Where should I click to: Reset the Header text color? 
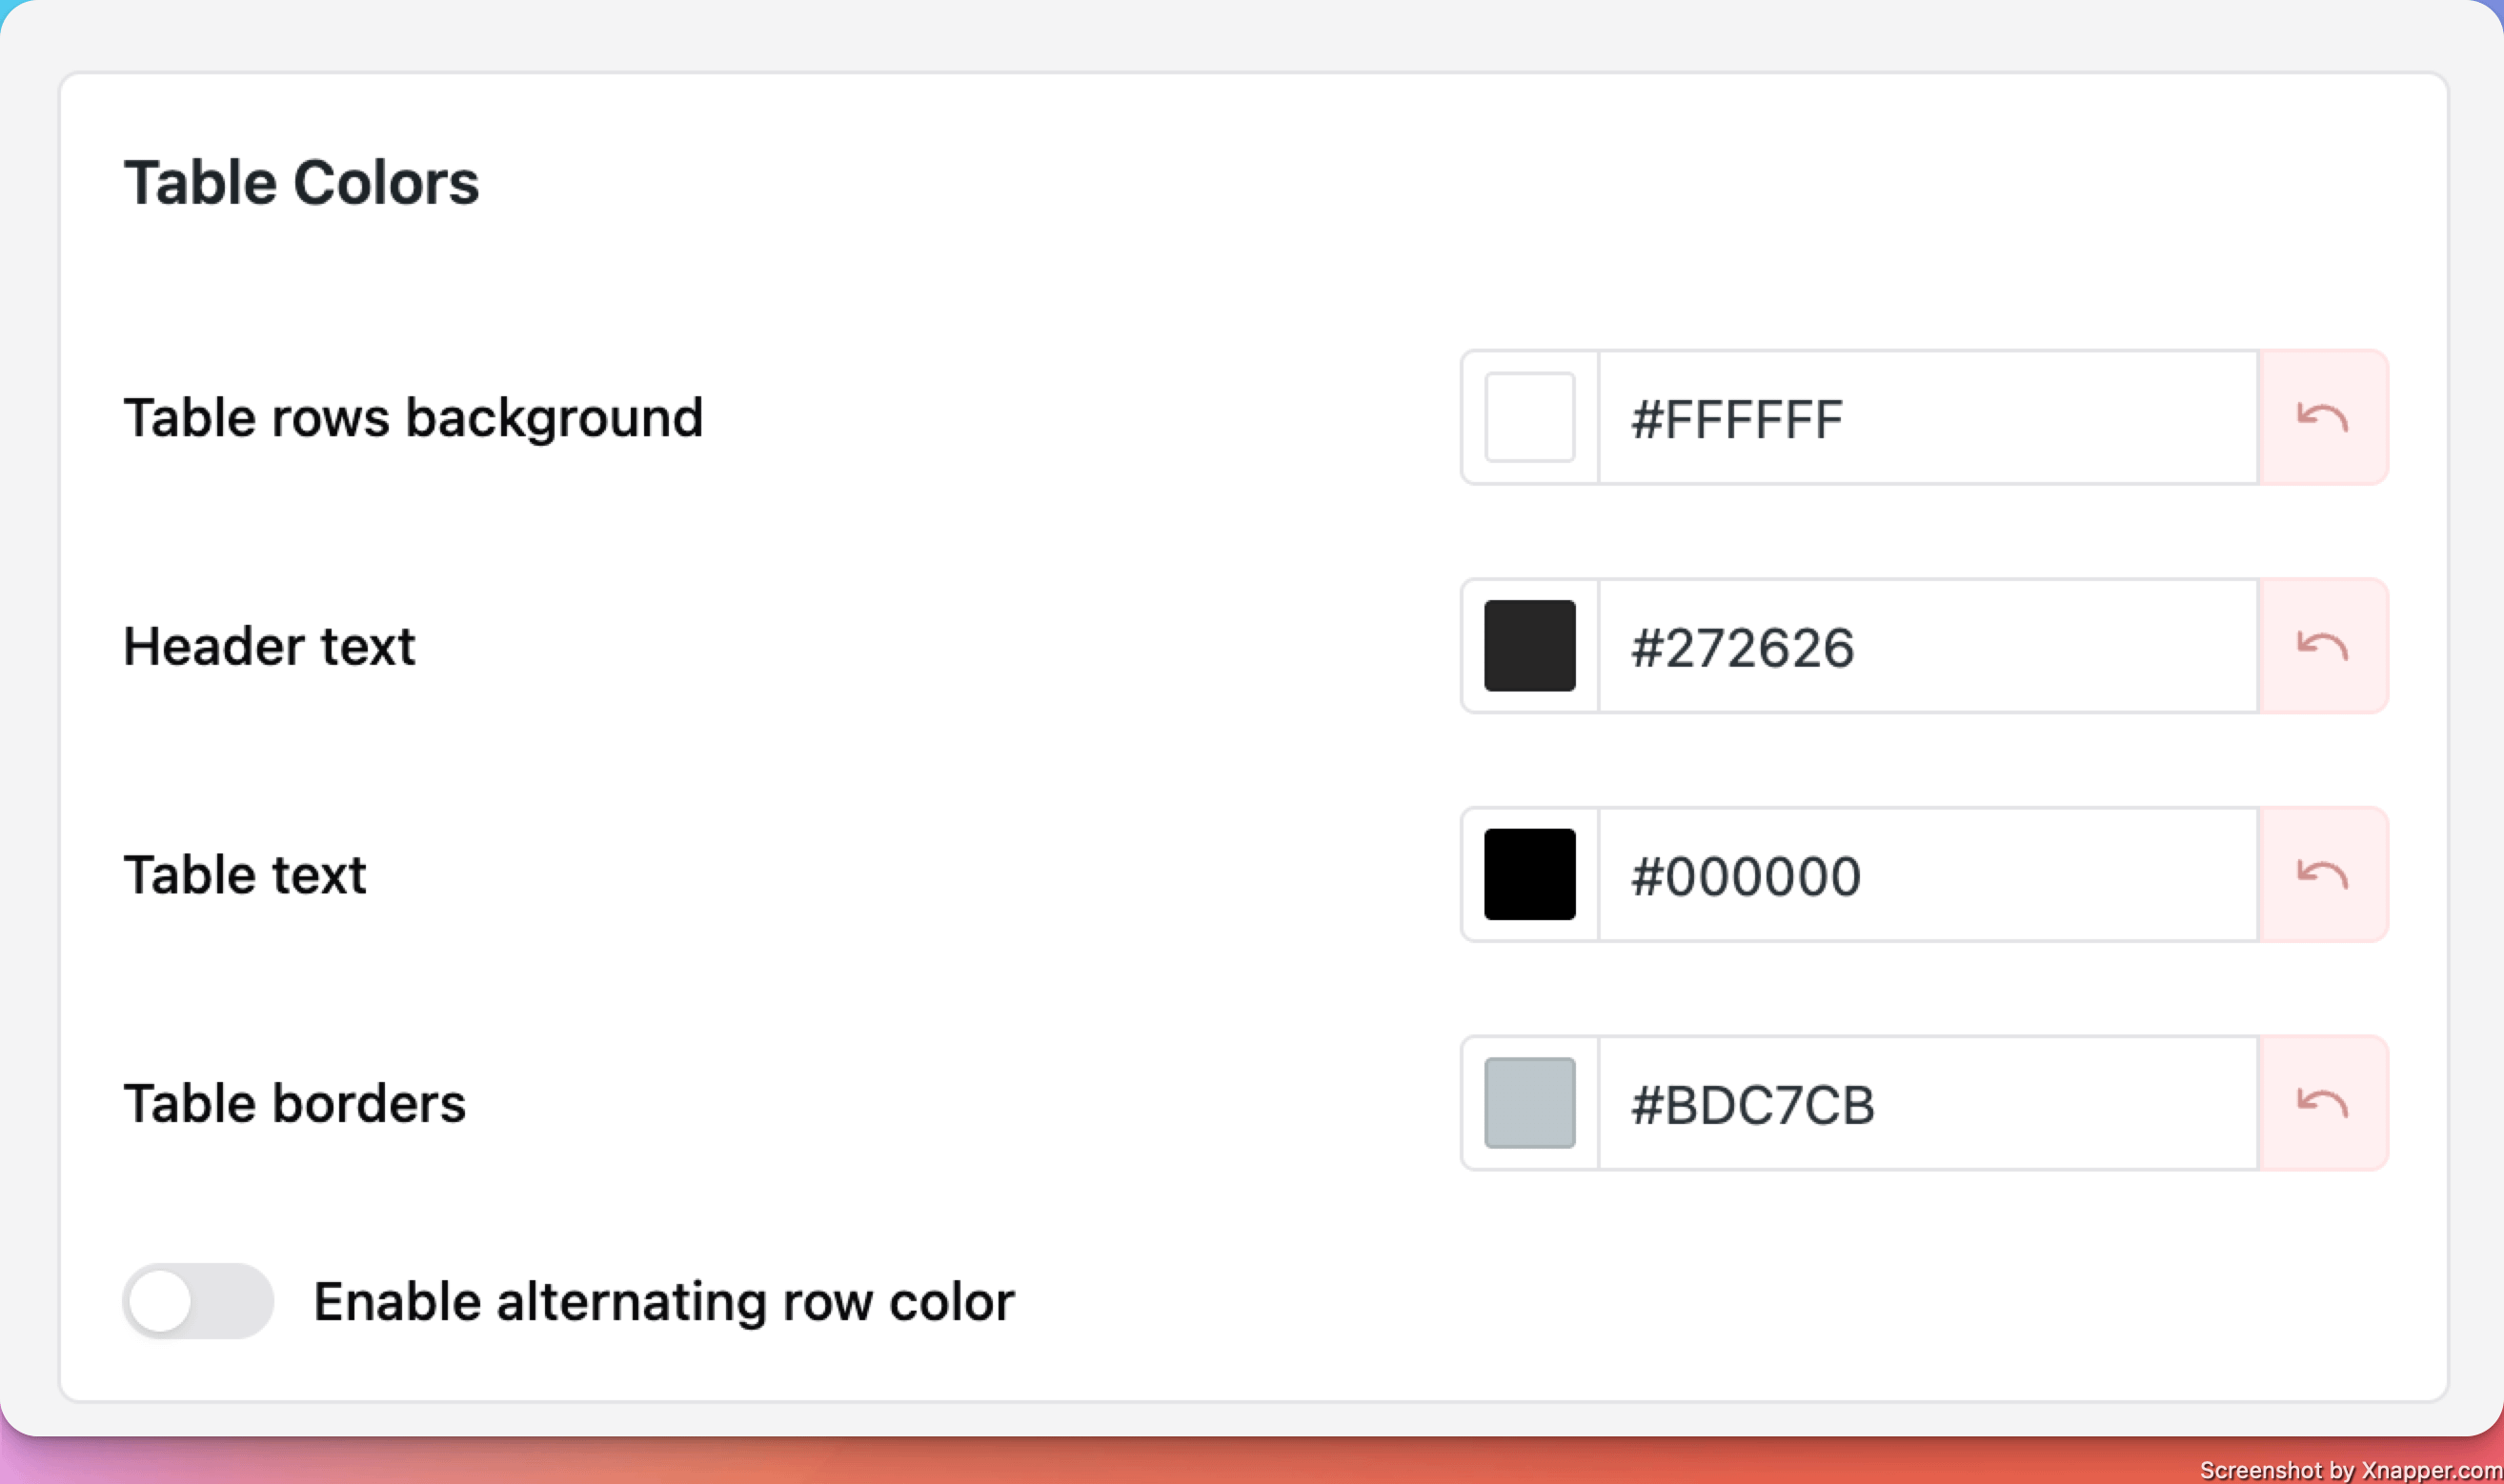(x=2322, y=646)
